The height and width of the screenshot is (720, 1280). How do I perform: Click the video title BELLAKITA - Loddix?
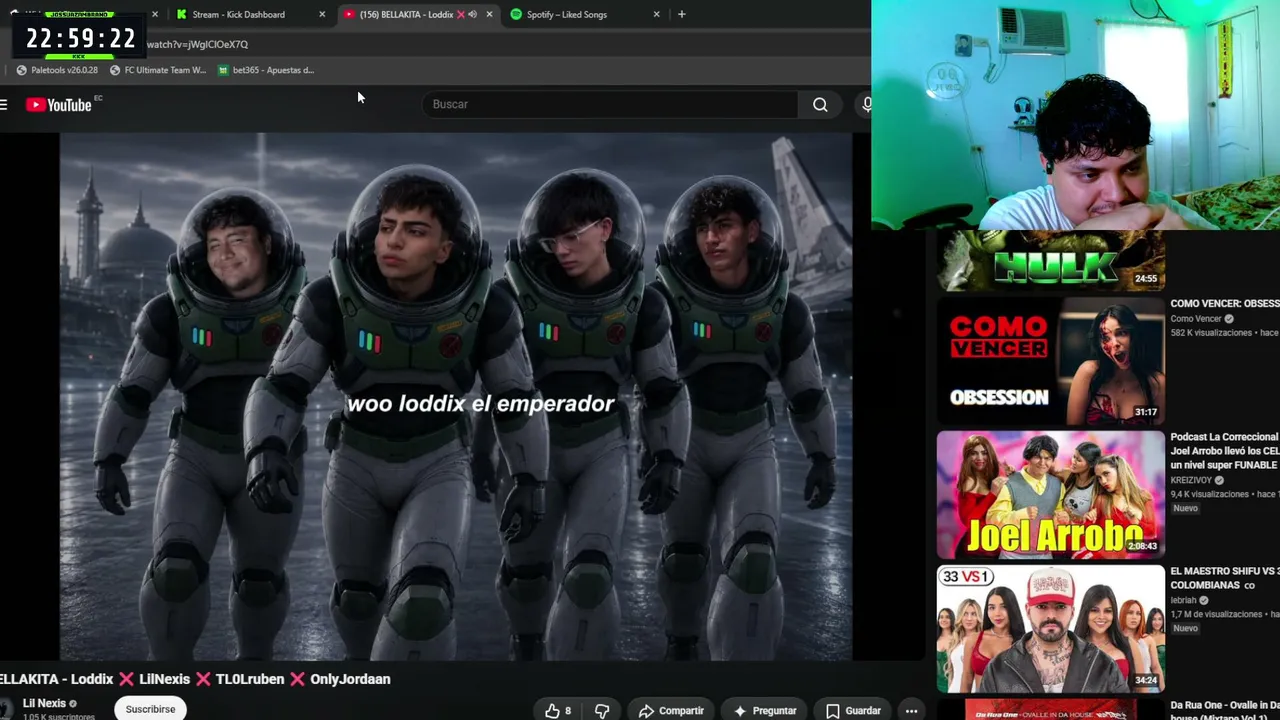195,679
